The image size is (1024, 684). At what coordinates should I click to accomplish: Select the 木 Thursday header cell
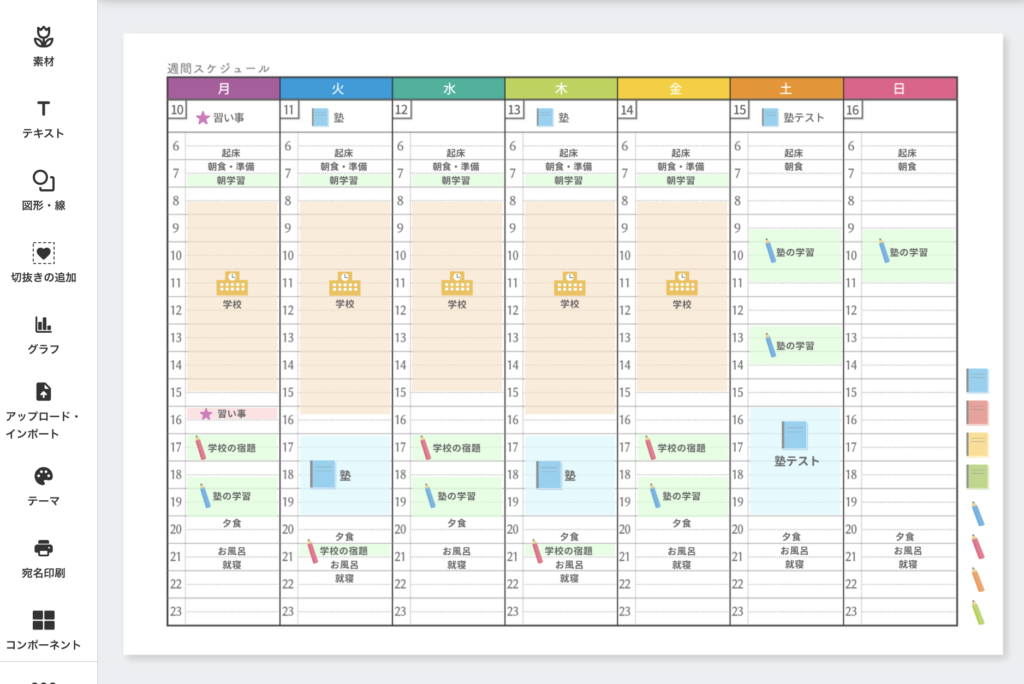click(561, 88)
